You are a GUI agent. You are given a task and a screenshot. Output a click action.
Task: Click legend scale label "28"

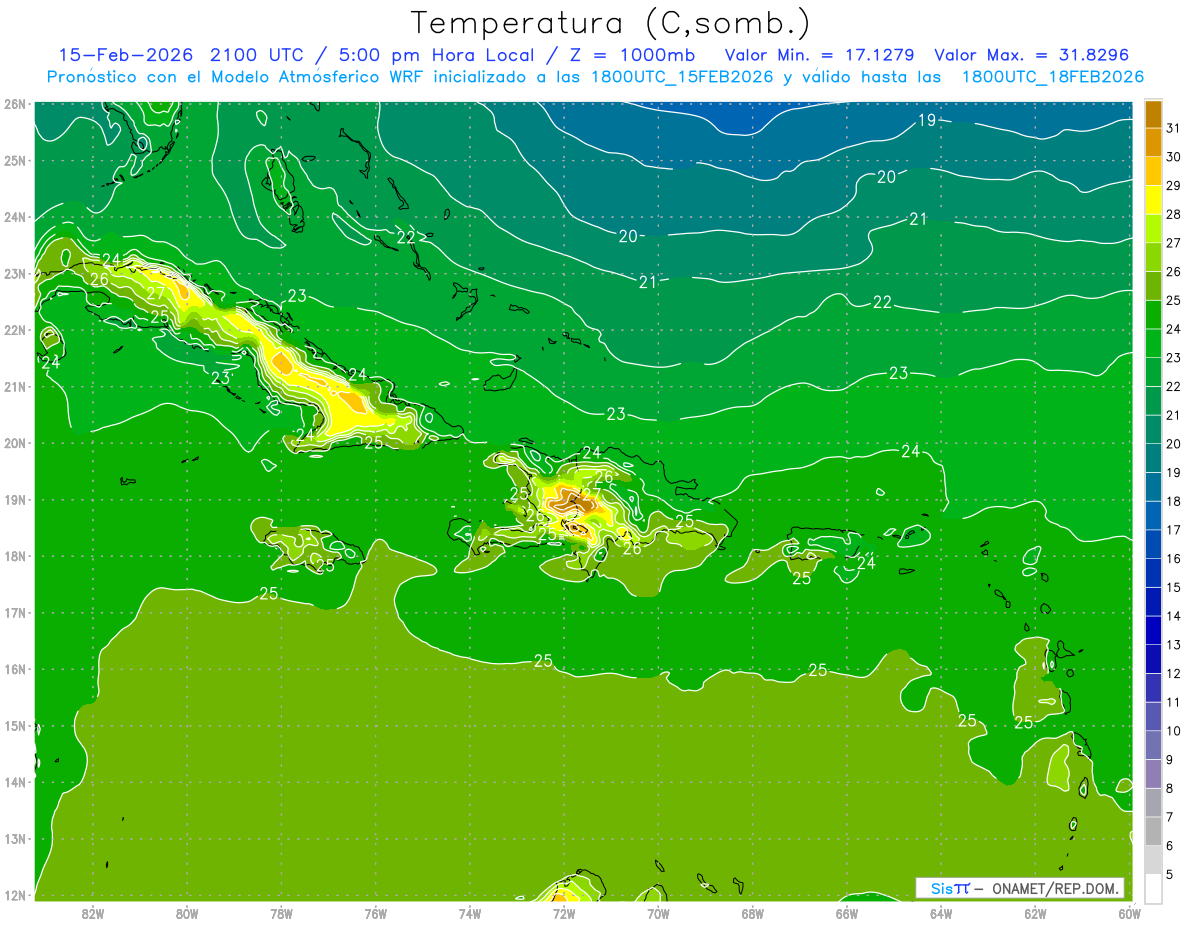1174,214
